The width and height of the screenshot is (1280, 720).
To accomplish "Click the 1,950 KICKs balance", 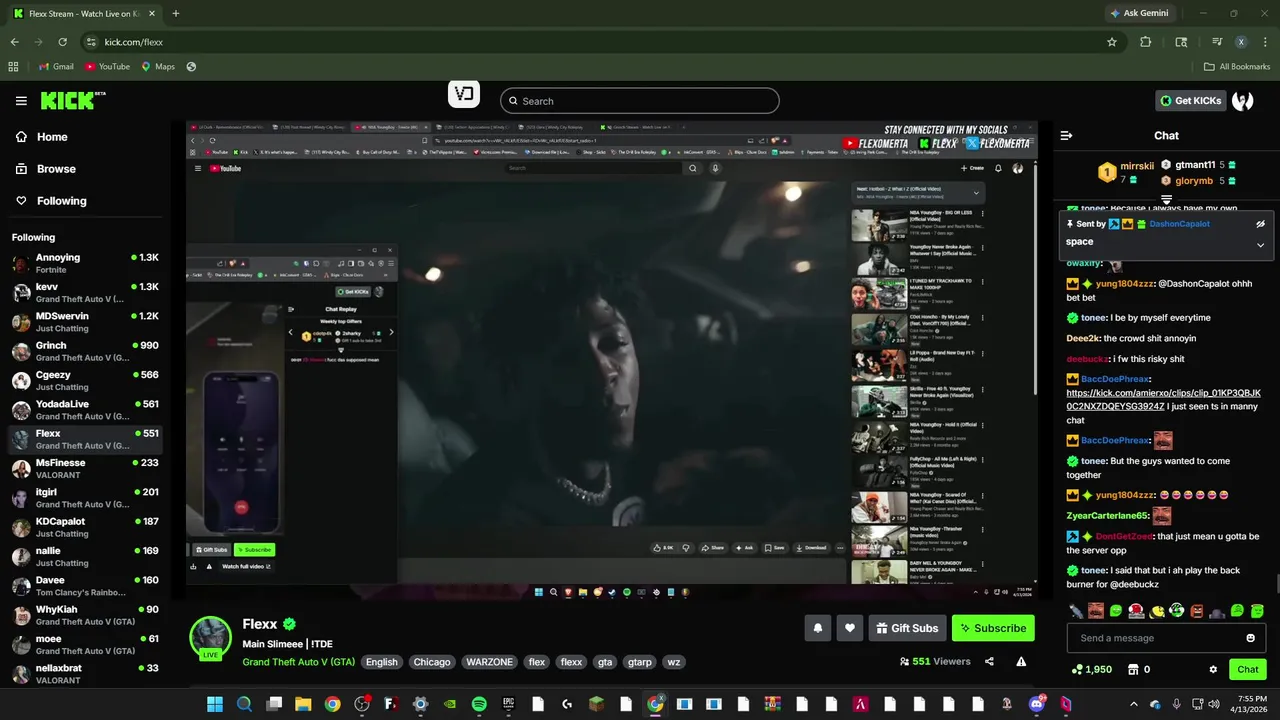I will point(1091,669).
